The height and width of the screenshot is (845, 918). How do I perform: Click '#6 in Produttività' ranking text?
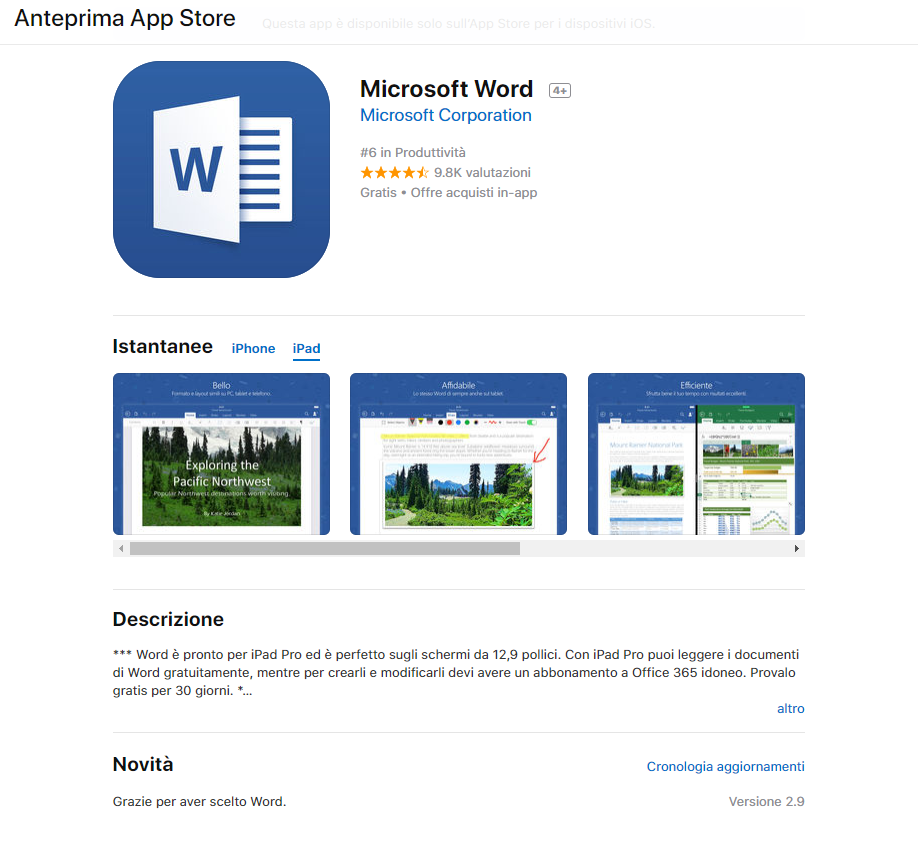pos(413,153)
